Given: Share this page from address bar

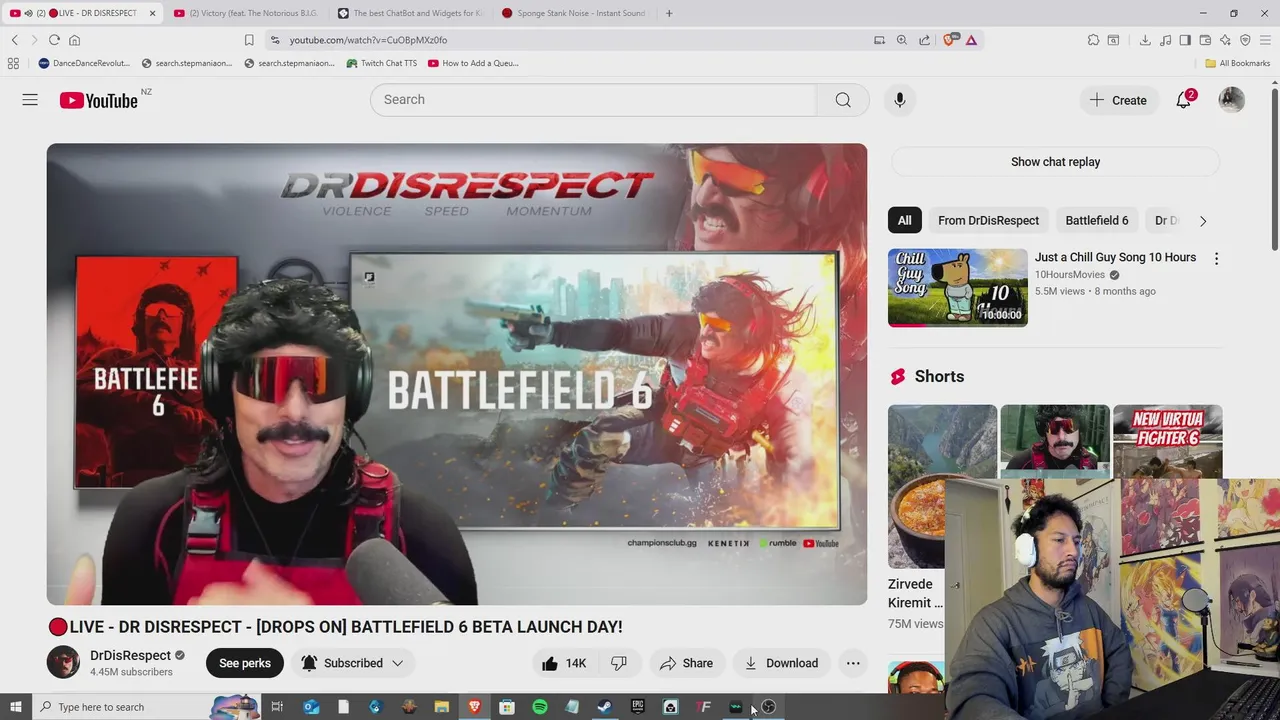Looking at the screenshot, I should pyautogui.click(x=924, y=40).
